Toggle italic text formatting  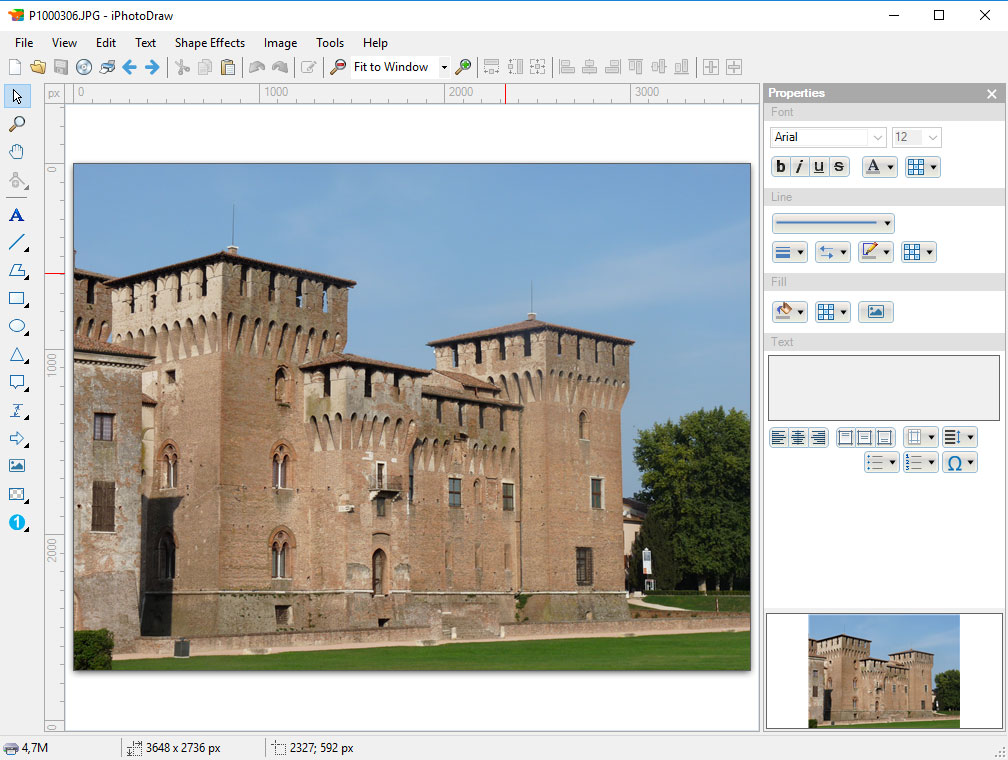pos(800,167)
